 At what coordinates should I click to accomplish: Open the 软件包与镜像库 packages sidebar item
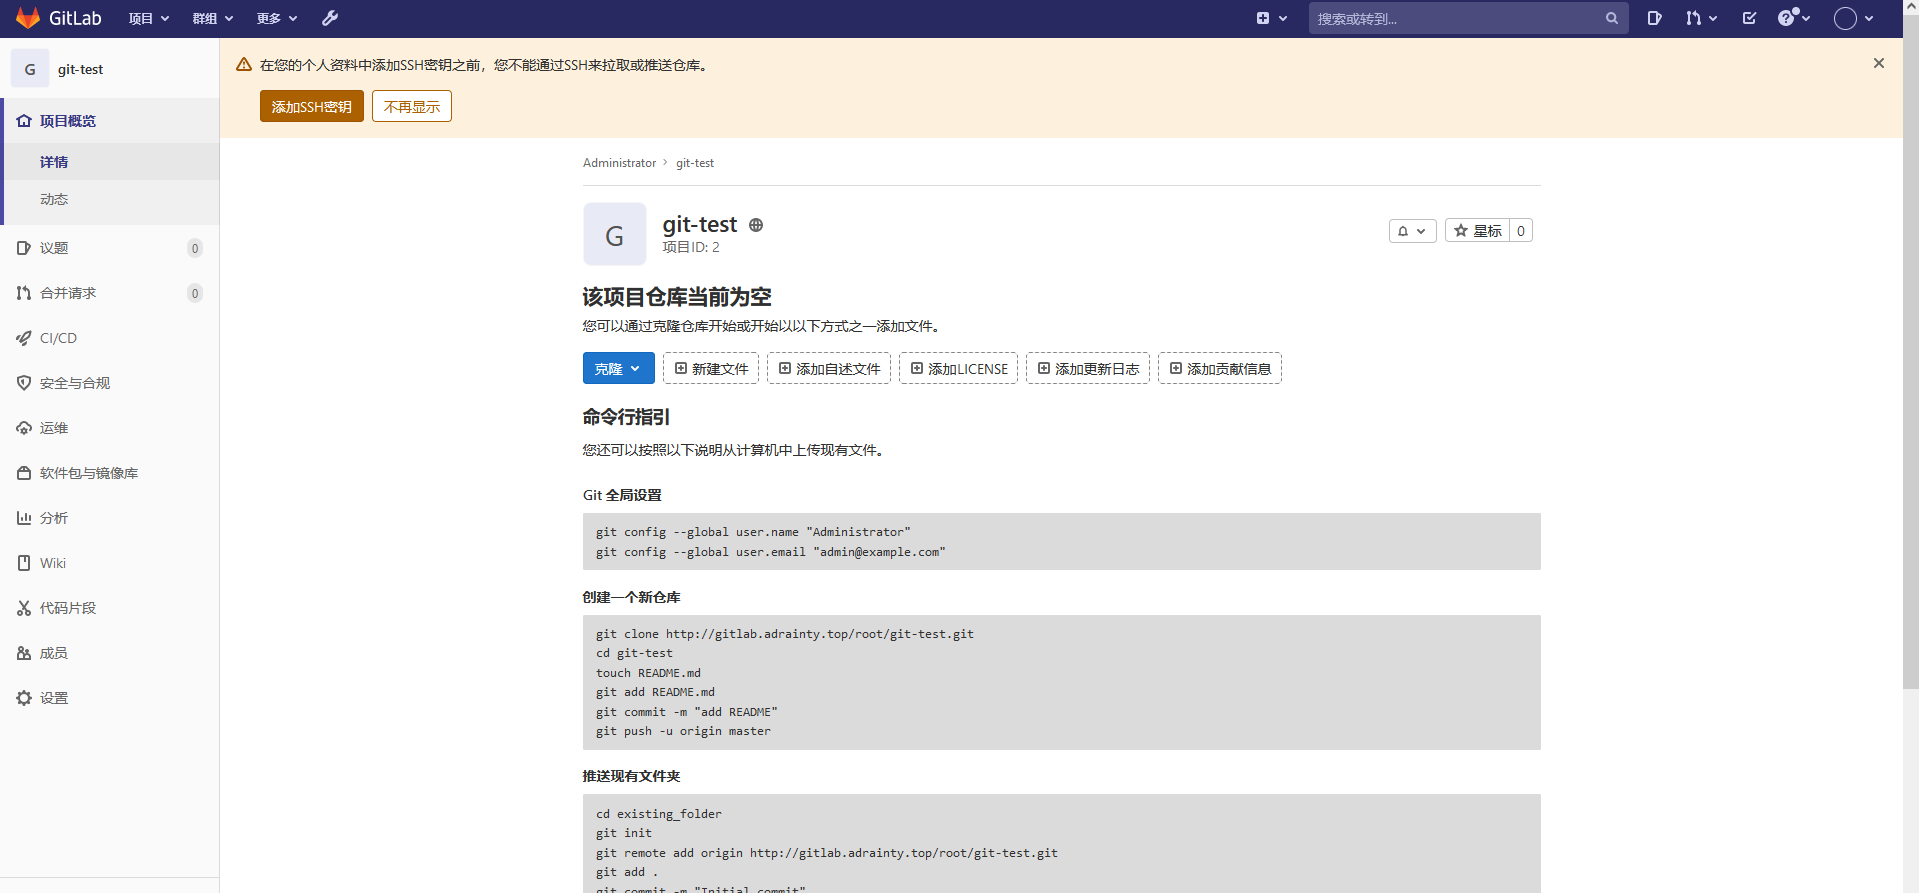pos(110,473)
